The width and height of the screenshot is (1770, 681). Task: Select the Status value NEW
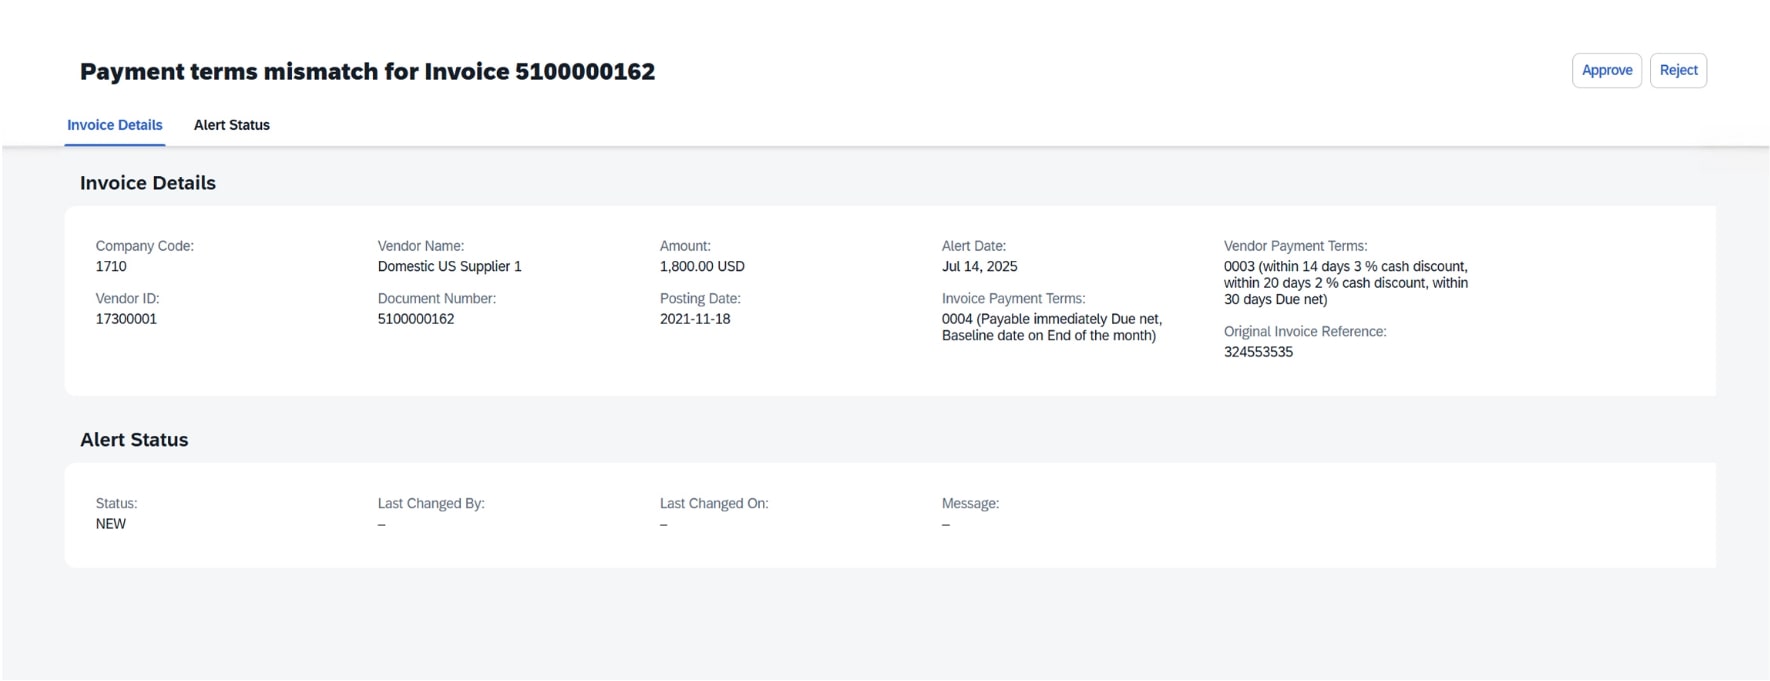coord(110,522)
